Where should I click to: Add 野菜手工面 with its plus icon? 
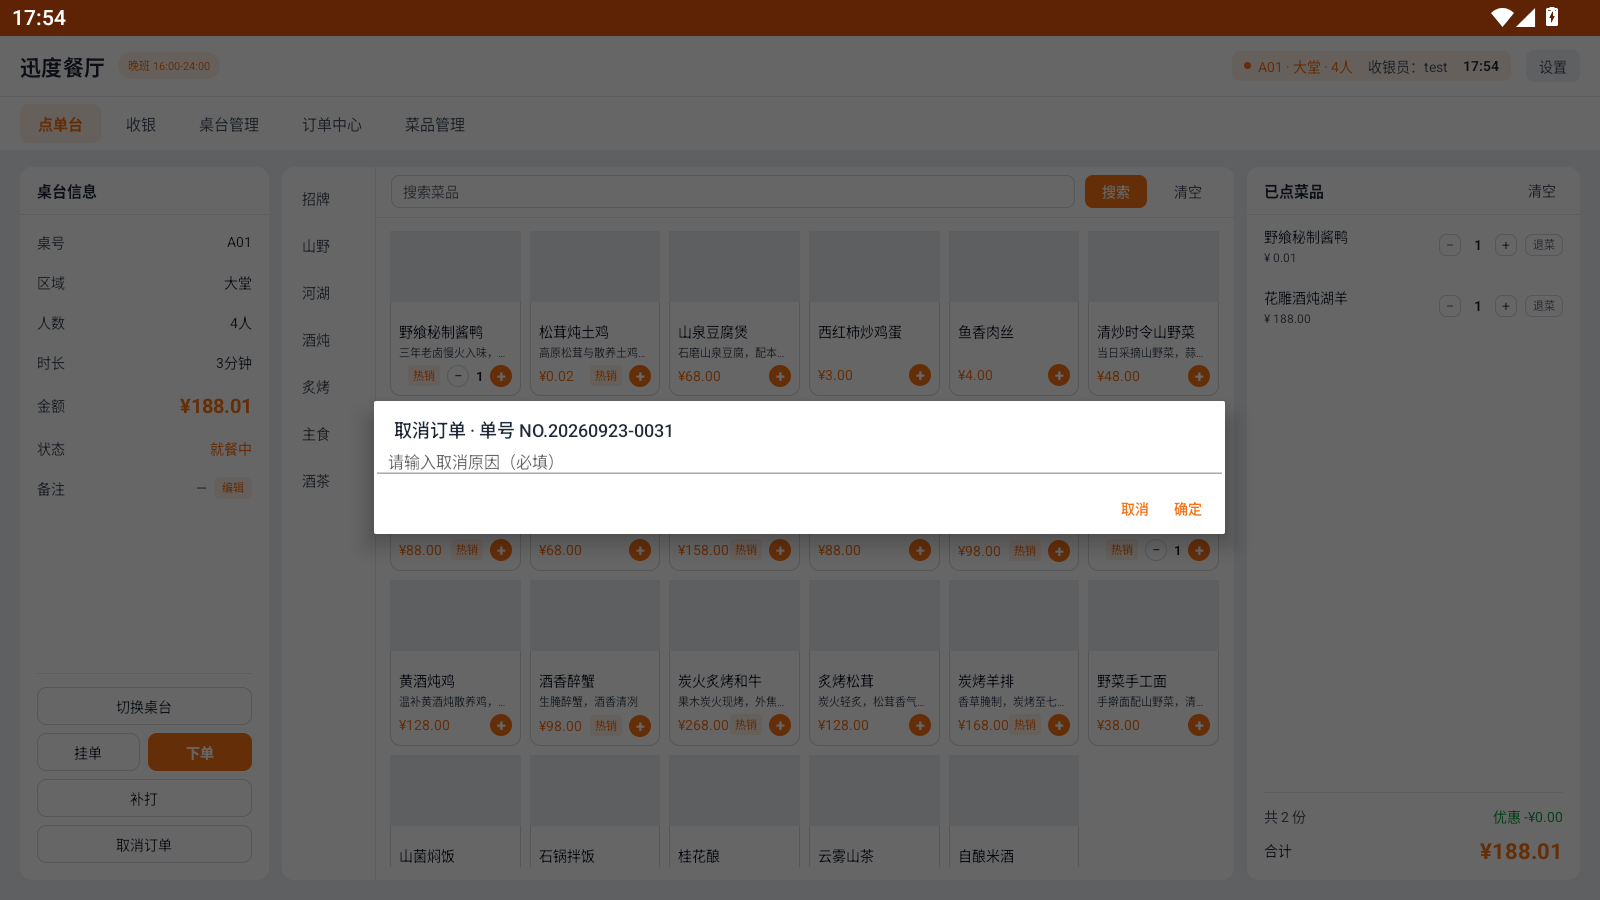[1199, 725]
